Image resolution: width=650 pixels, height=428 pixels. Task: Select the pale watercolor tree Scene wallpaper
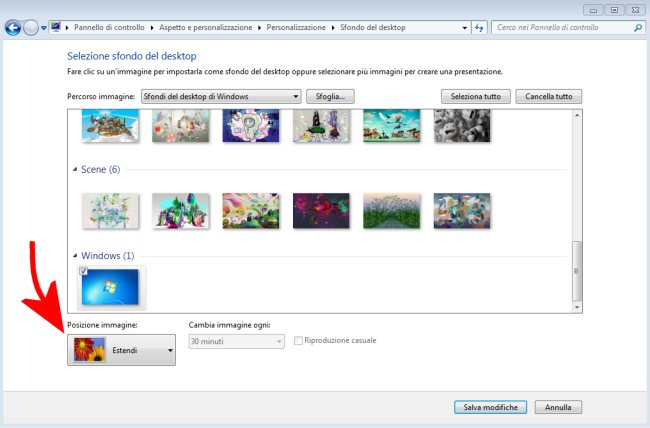coord(110,211)
